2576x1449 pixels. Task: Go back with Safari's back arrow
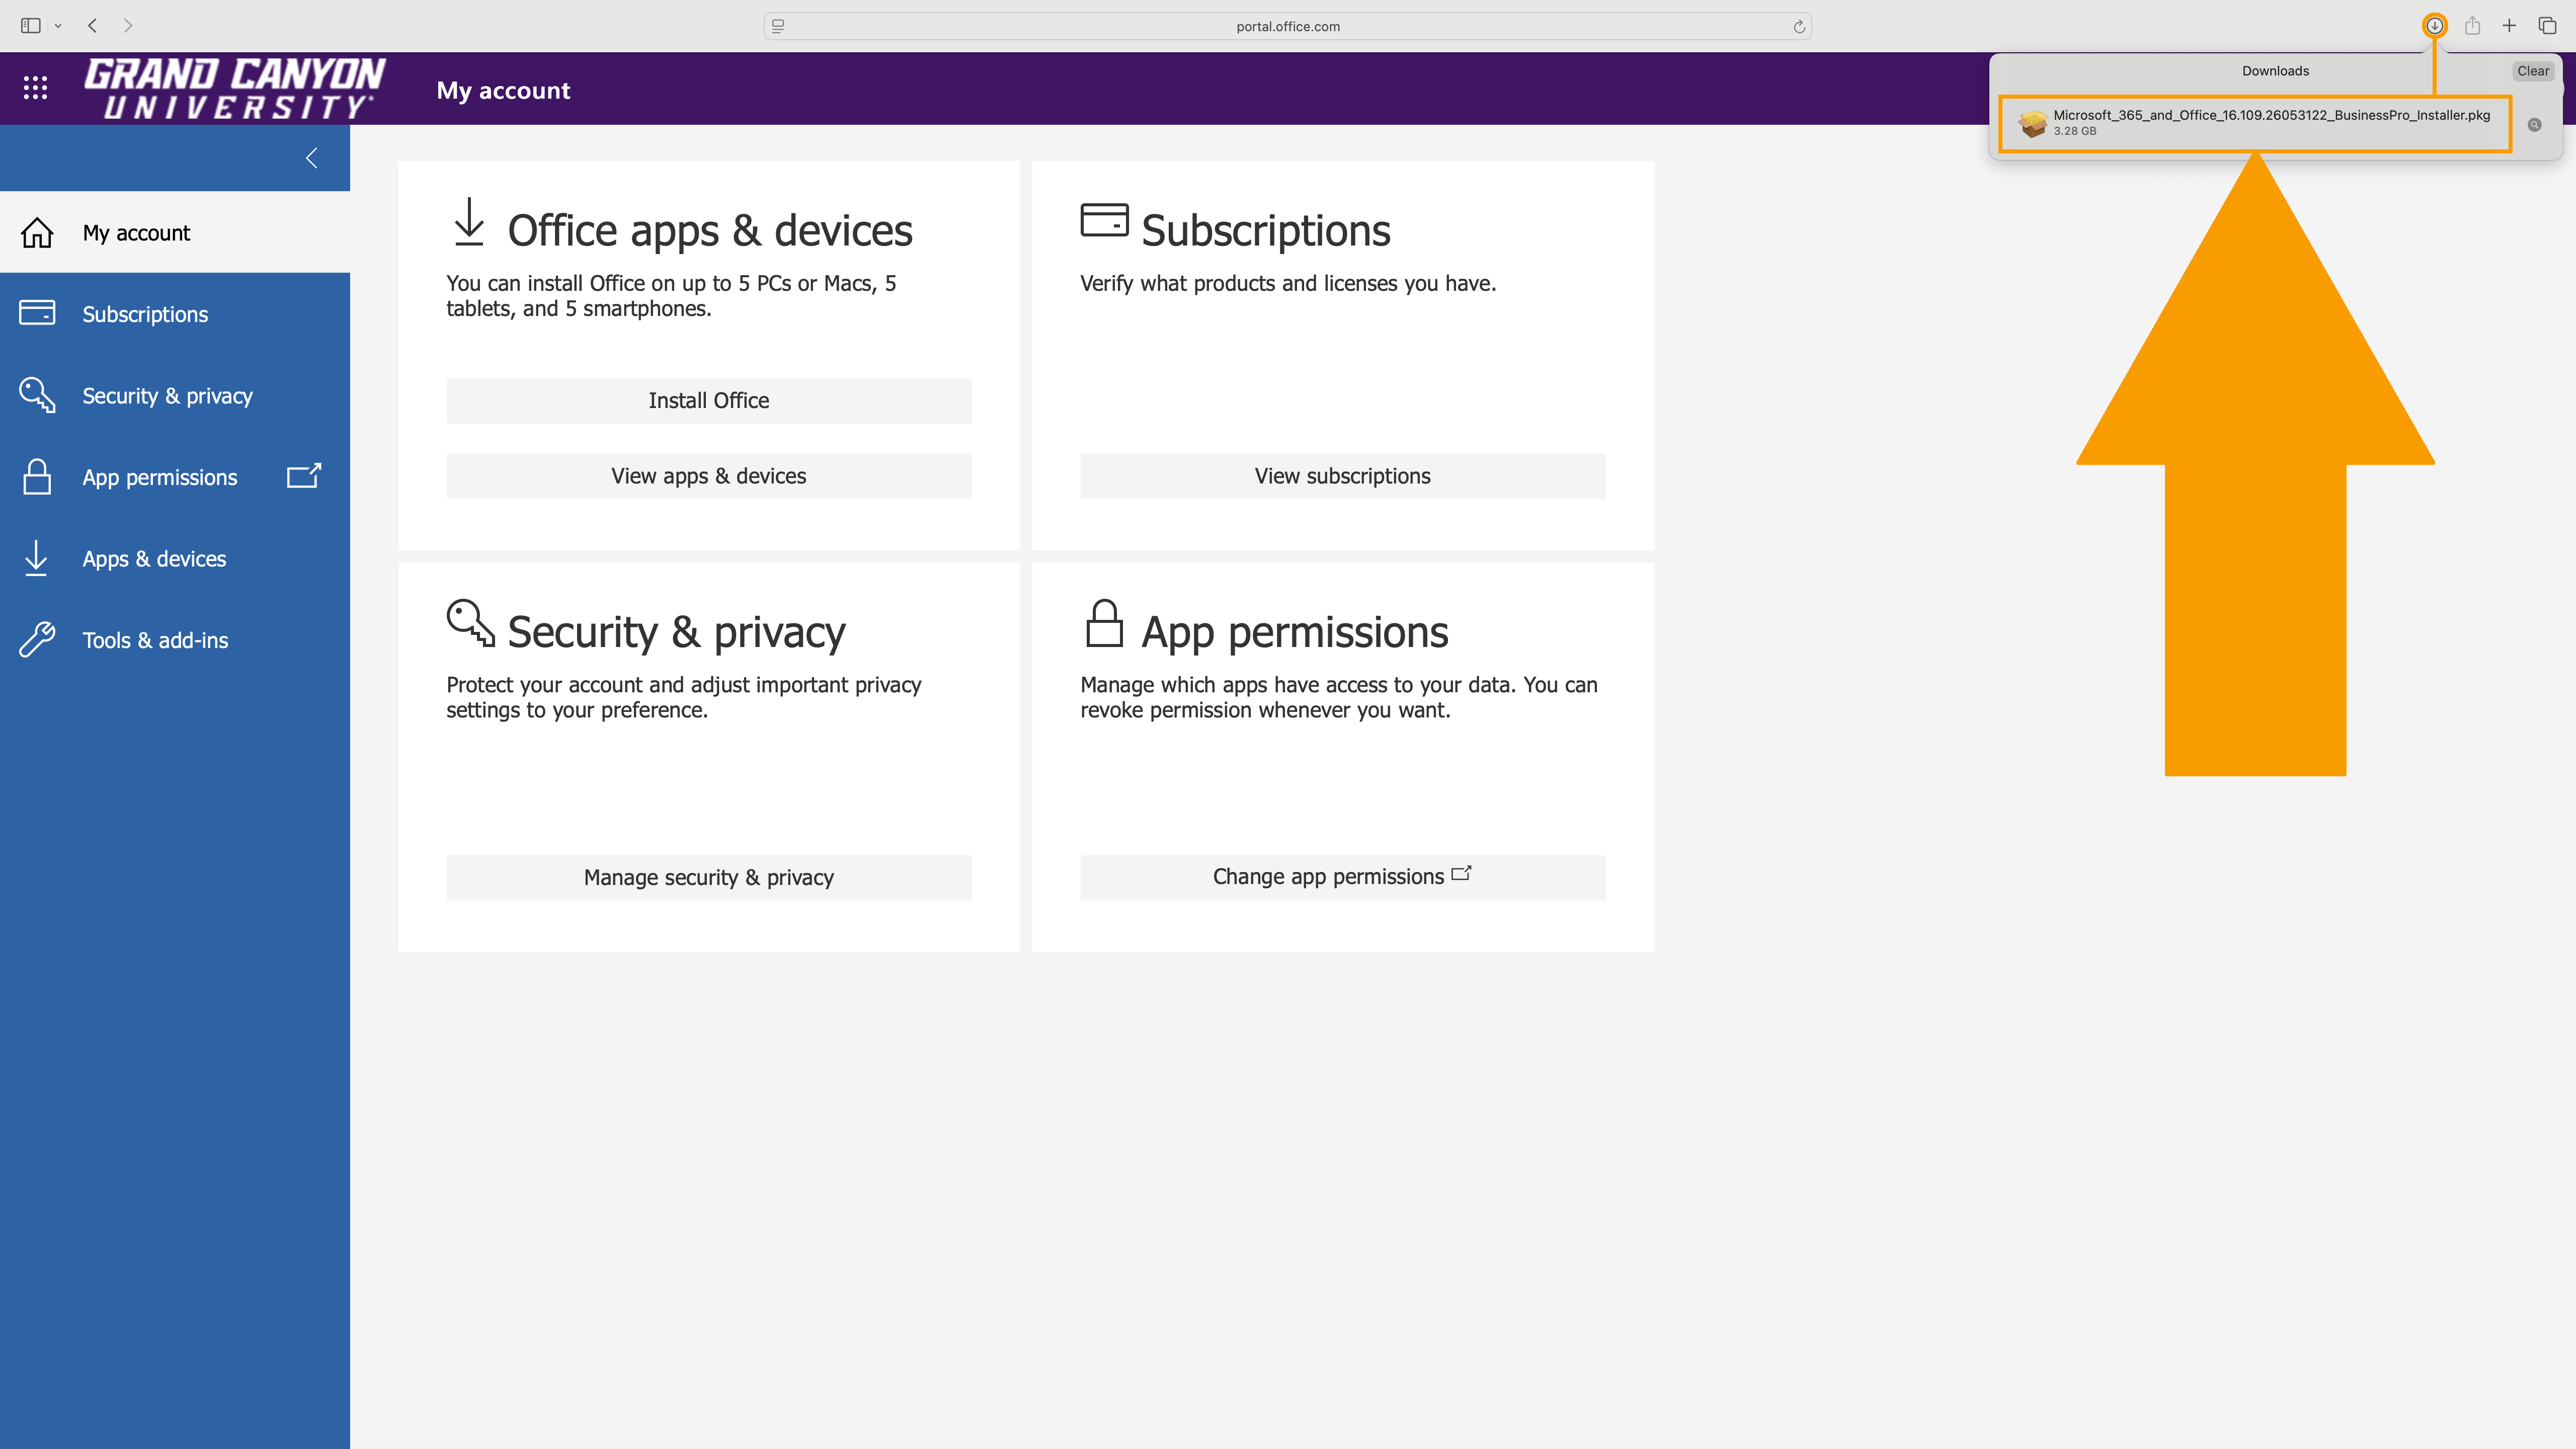(x=92, y=26)
